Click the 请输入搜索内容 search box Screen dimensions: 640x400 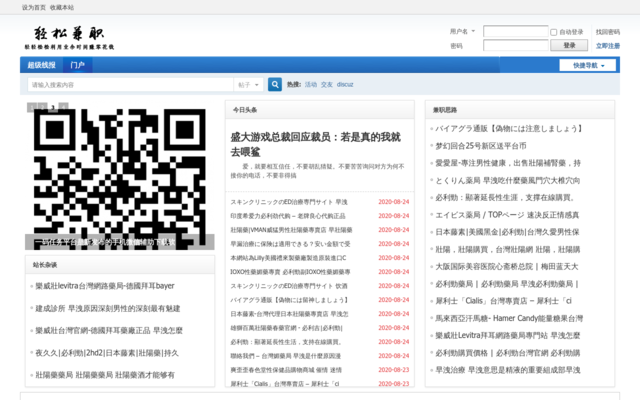[x=131, y=85]
